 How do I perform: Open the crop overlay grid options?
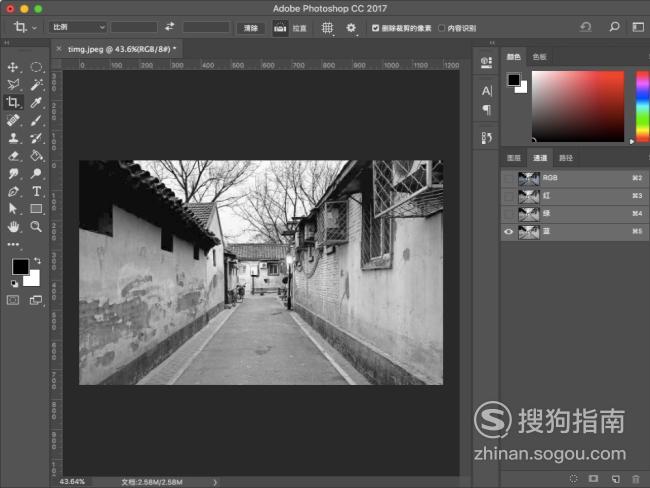tap(327, 28)
